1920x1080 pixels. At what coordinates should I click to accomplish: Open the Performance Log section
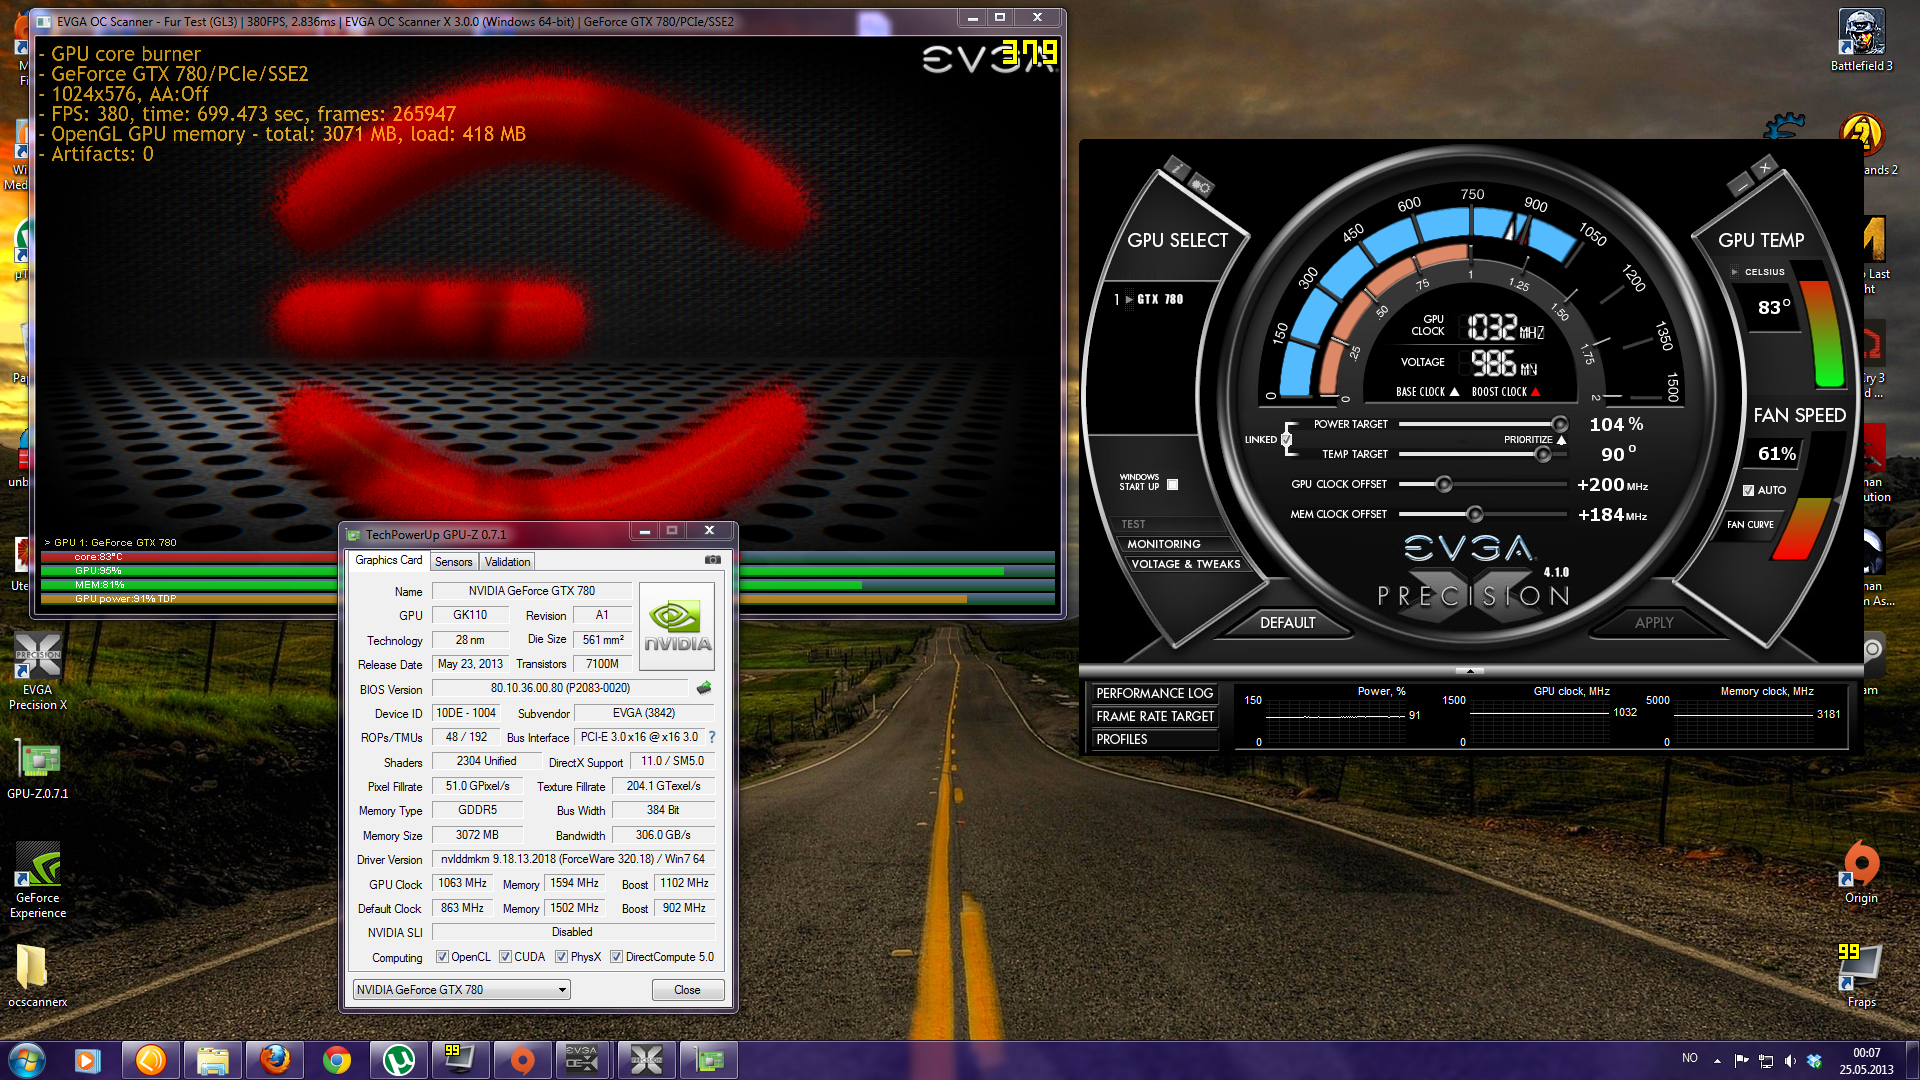1154,693
